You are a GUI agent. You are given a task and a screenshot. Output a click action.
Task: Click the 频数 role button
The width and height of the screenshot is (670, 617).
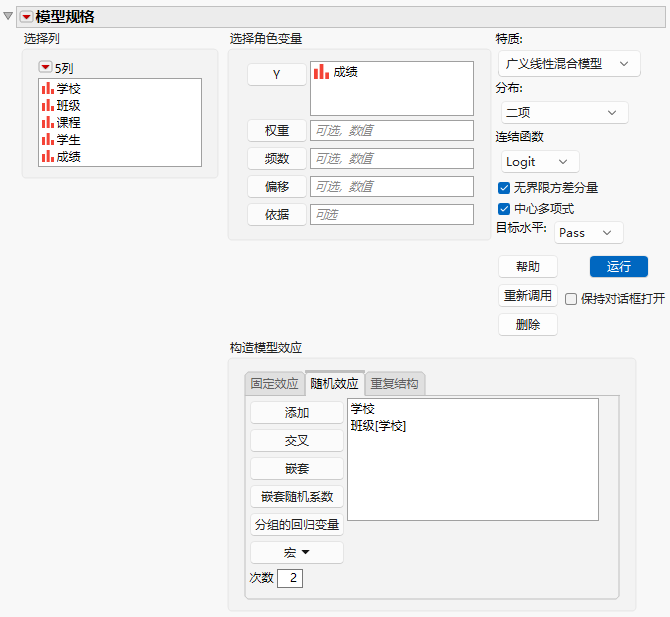coord(276,159)
